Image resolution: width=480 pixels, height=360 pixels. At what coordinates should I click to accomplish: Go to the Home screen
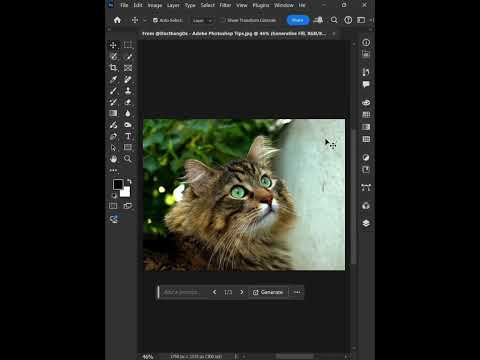(117, 20)
